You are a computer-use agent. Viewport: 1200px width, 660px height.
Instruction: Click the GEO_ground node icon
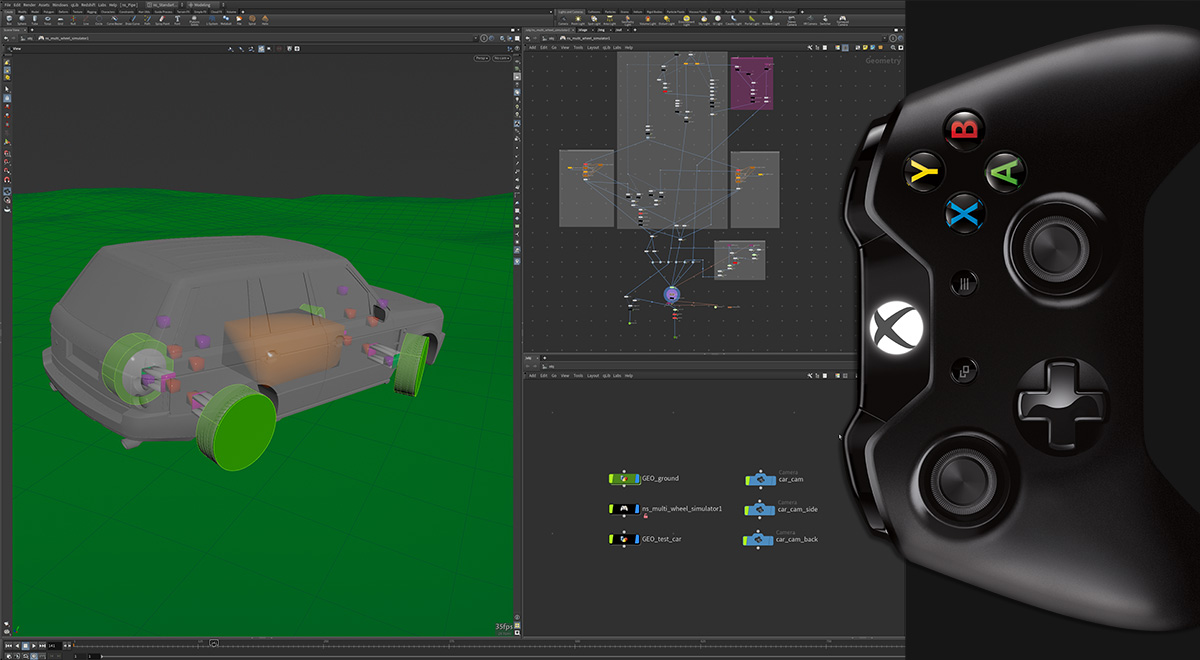pos(625,479)
